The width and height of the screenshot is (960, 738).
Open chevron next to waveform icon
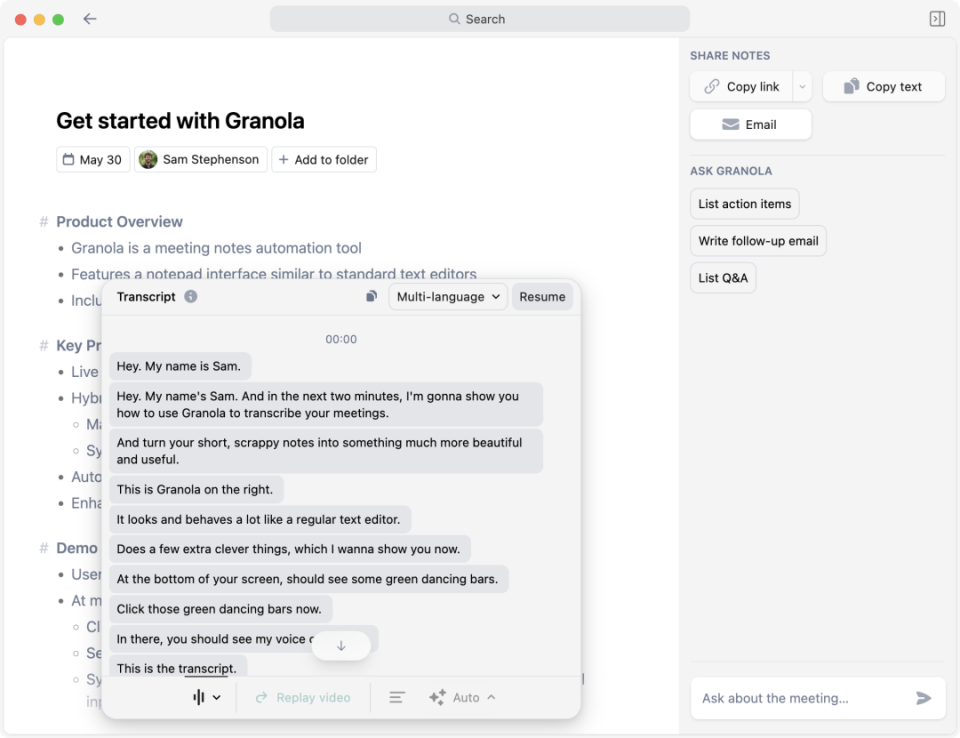coord(217,697)
